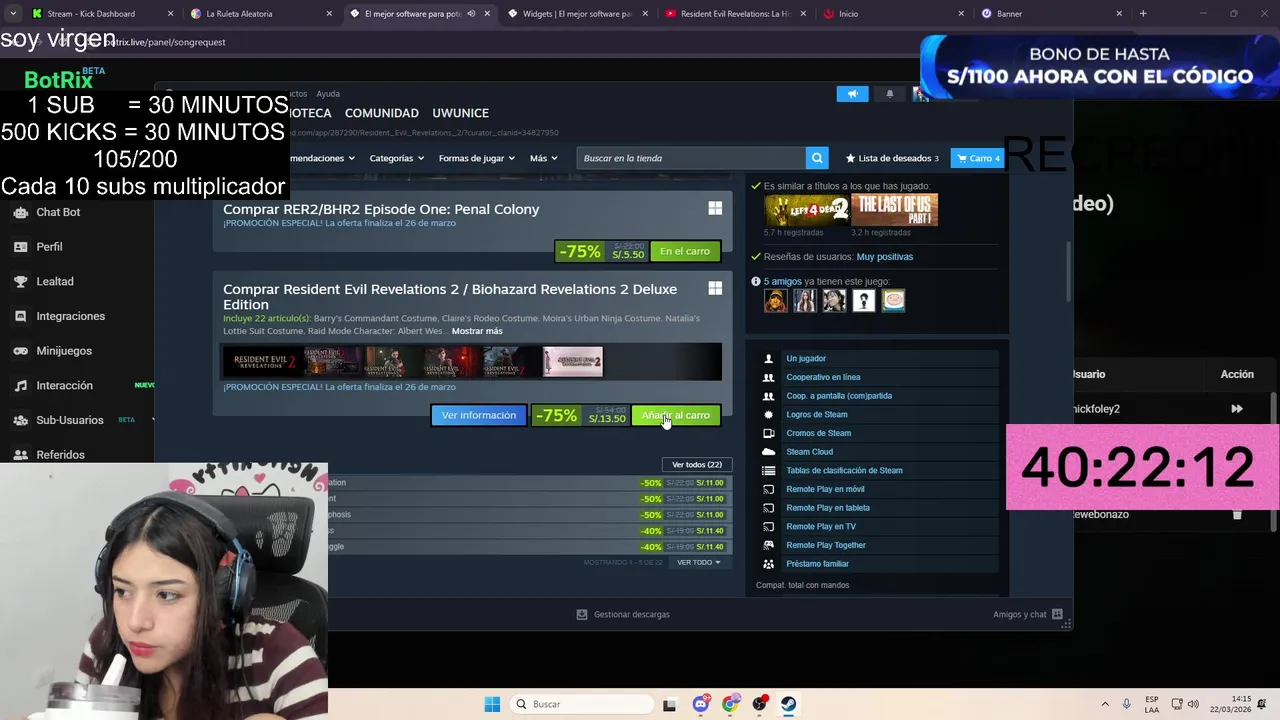
Task: Click the Steam Cloud icon
Action: click(x=768, y=452)
